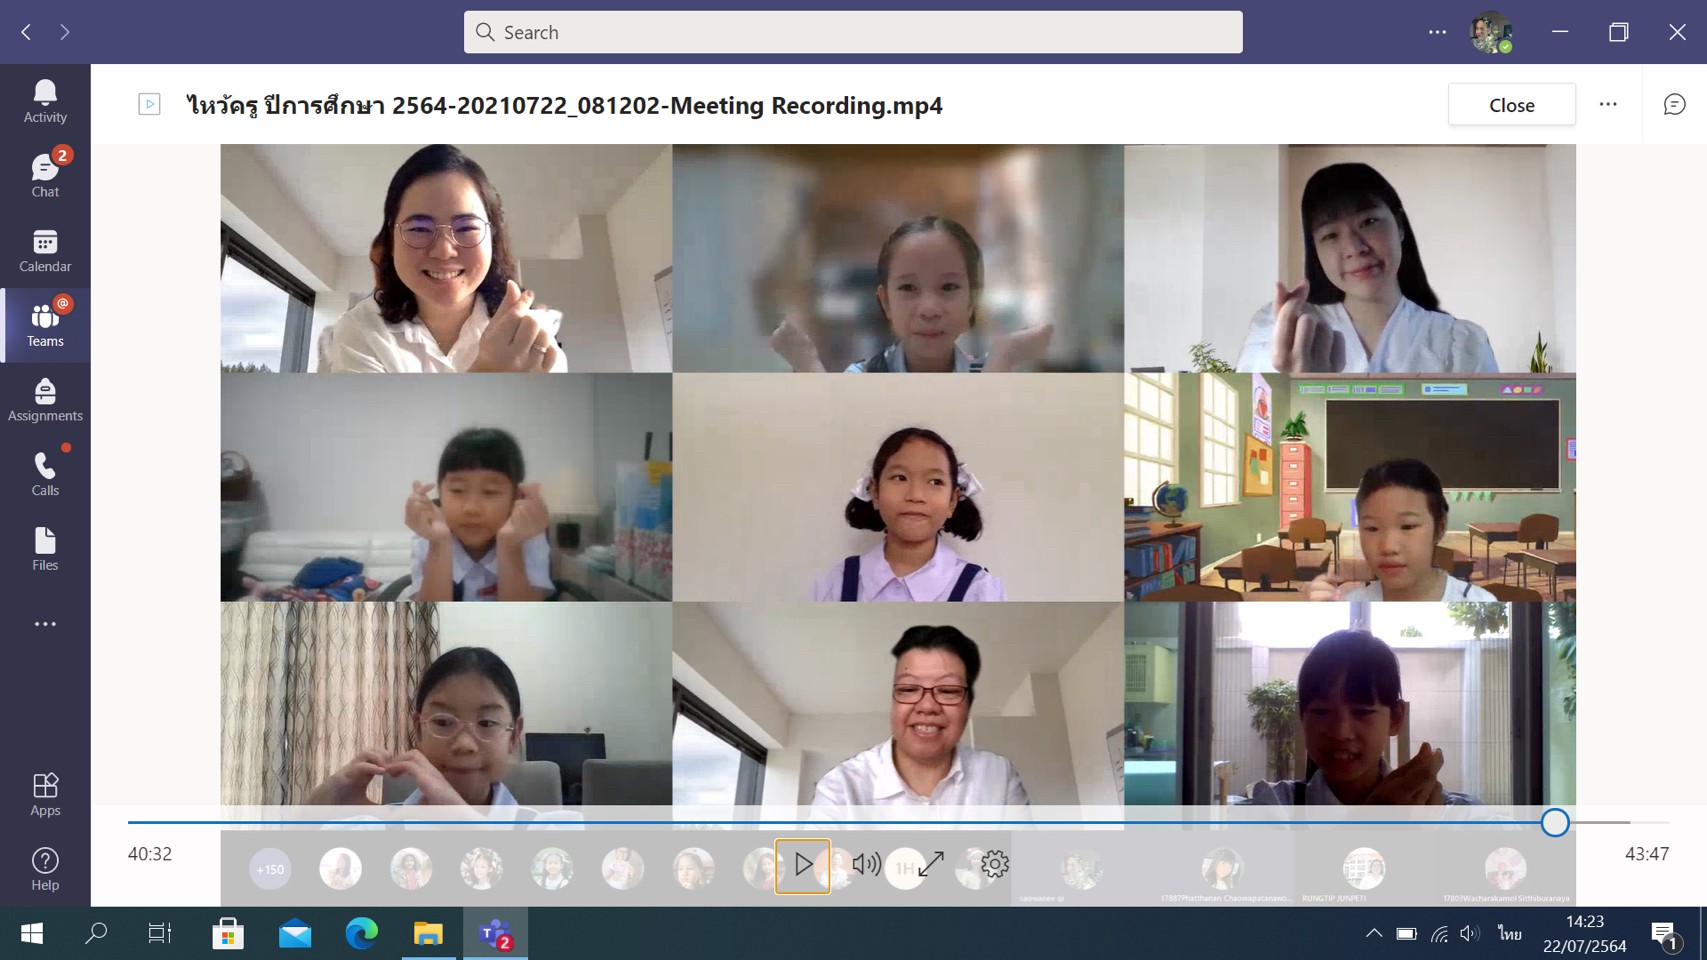
Task: Click the video file icon beside title
Action: pyautogui.click(x=149, y=104)
